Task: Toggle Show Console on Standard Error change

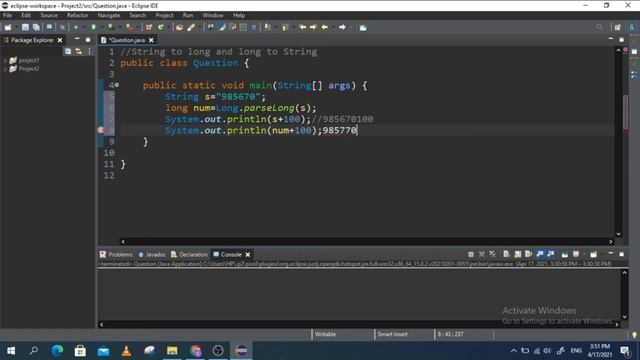Action: click(x=551, y=254)
